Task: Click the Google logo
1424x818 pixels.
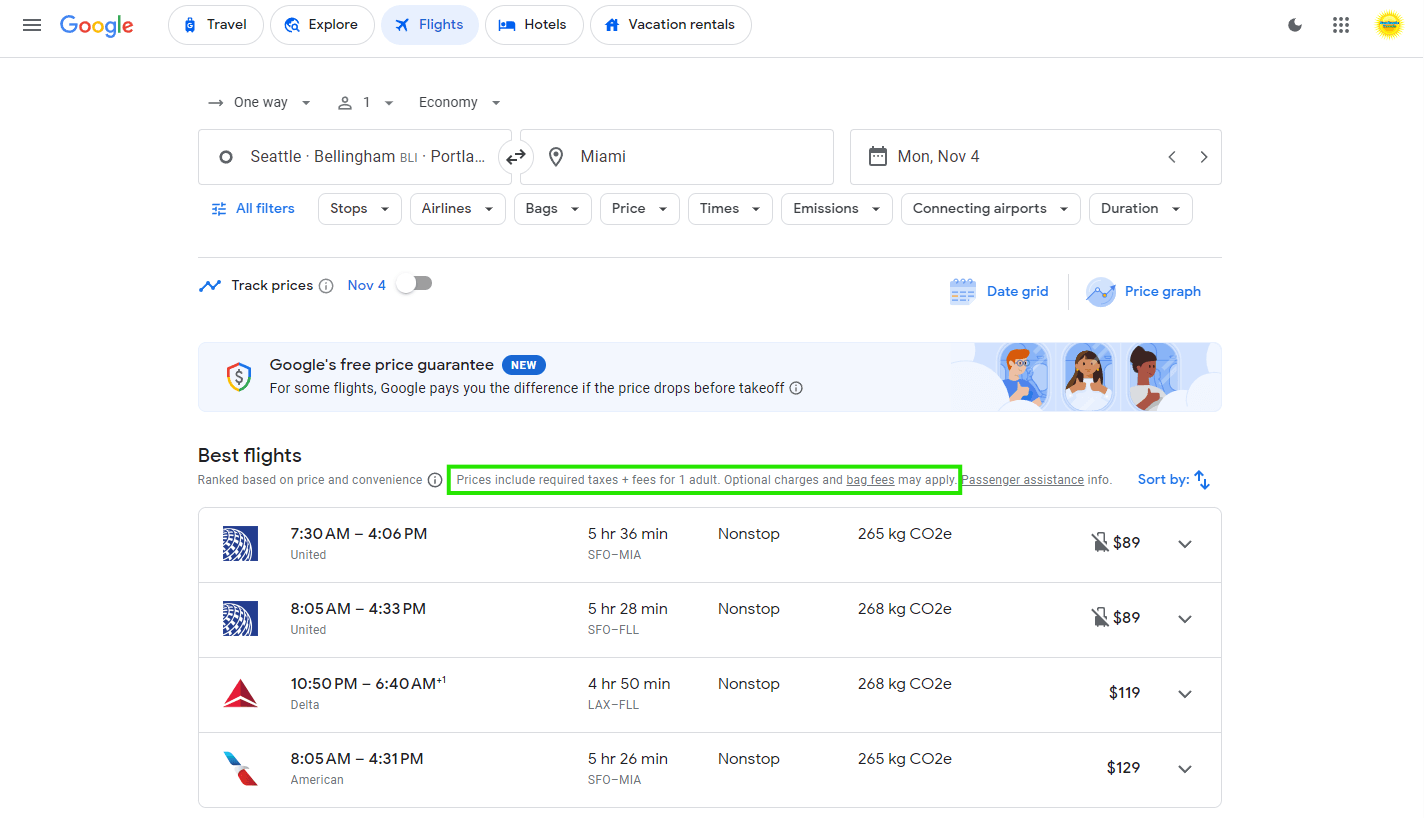Action: 96,27
